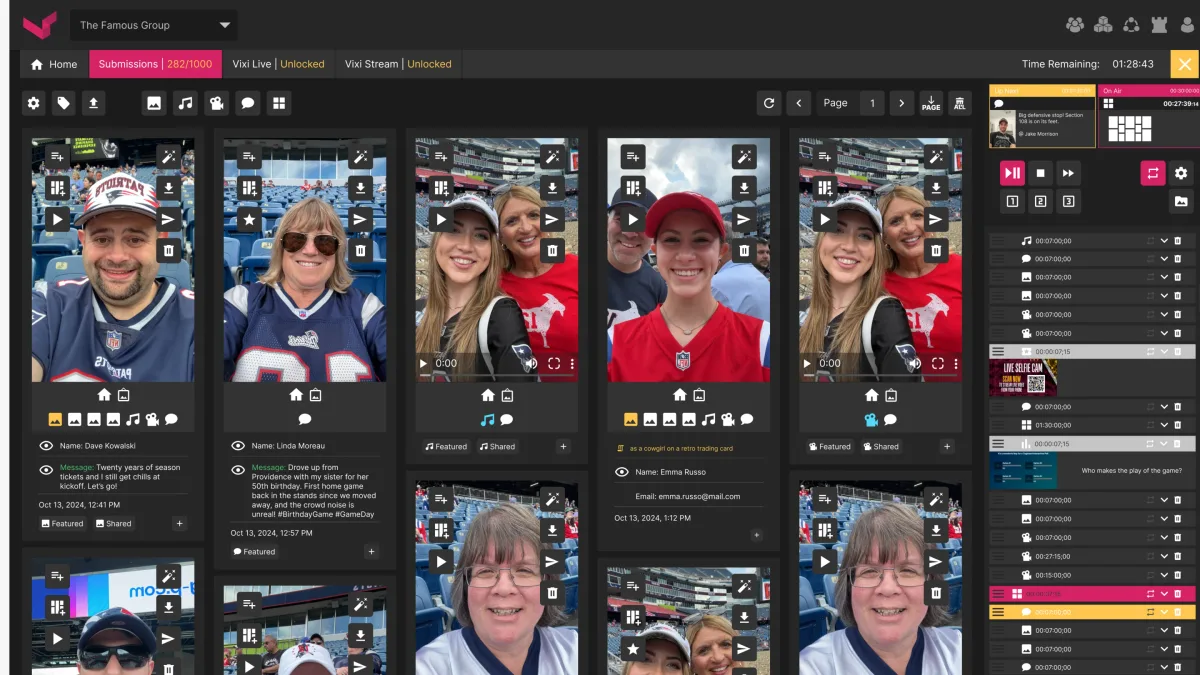The width and height of the screenshot is (1200, 675).
Task: Refresh the submissions list
Action: pos(768,103)
